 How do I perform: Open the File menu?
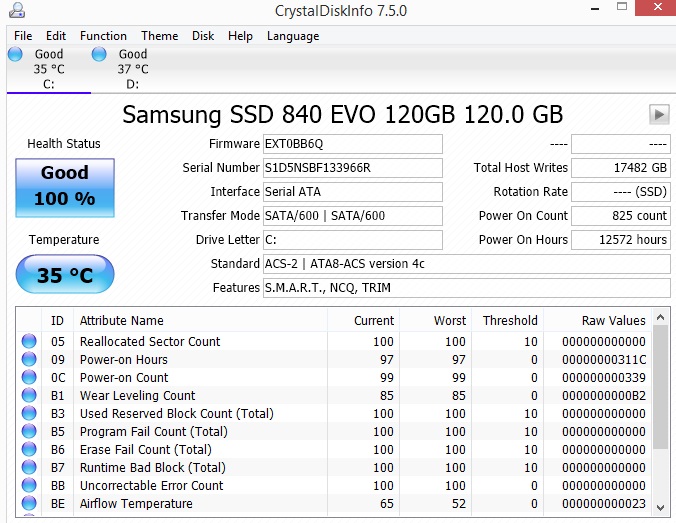(23, 36)
